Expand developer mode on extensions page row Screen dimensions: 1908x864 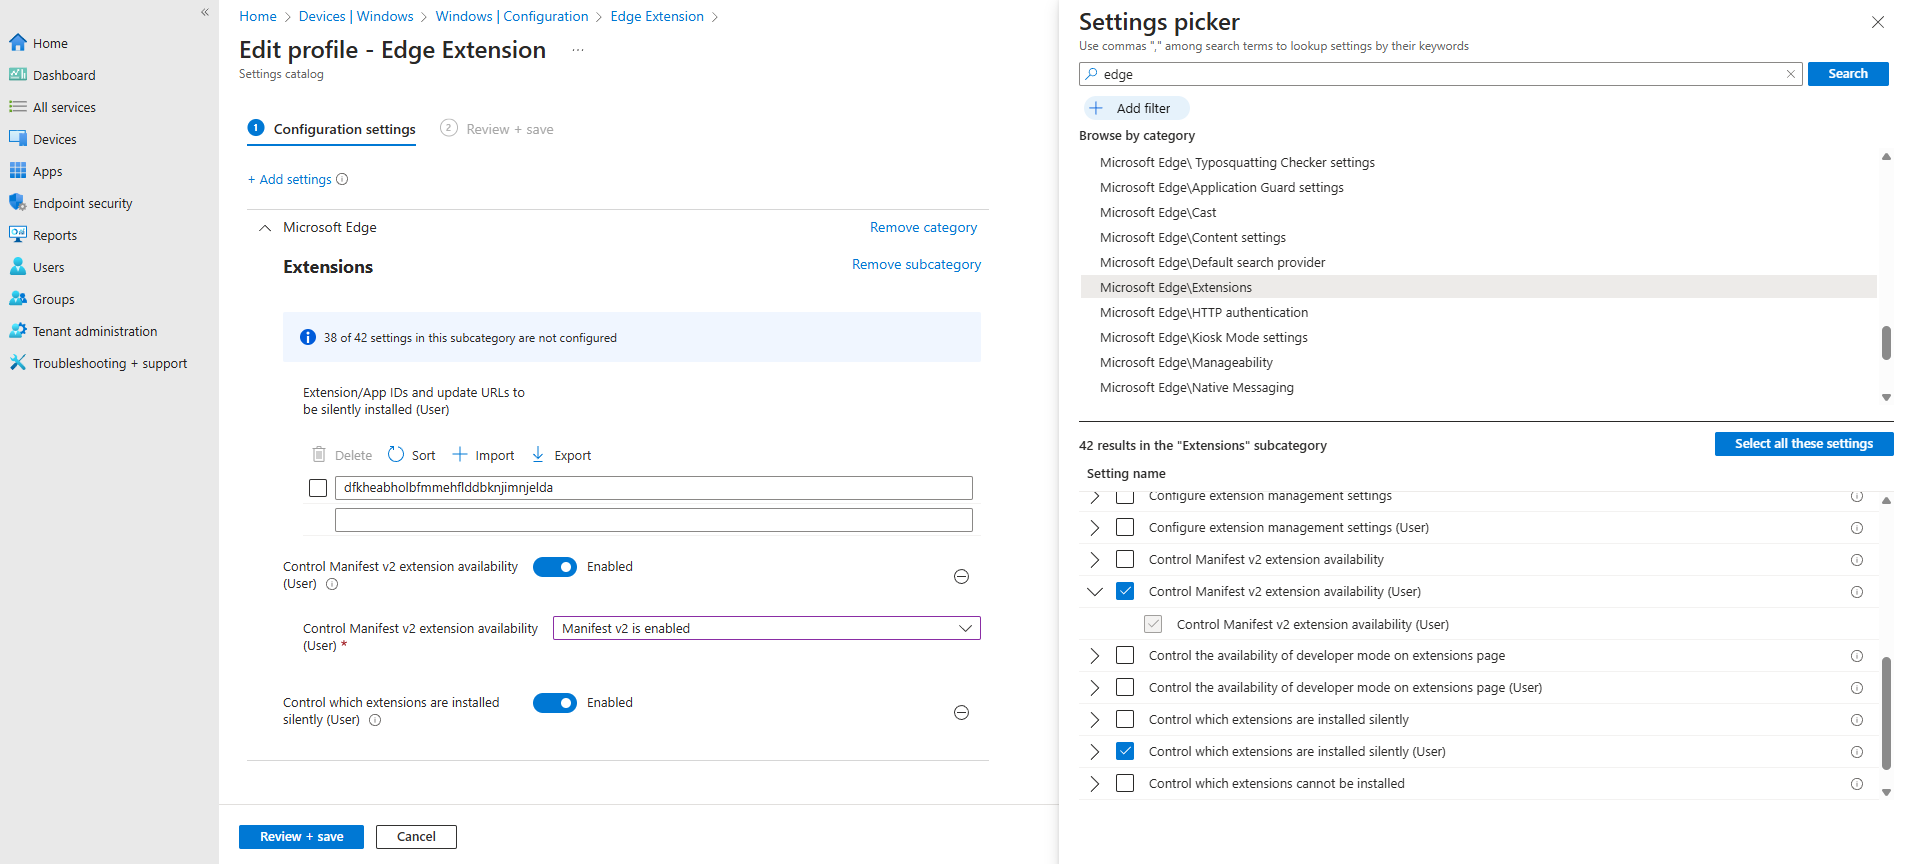coord(1095,655)
